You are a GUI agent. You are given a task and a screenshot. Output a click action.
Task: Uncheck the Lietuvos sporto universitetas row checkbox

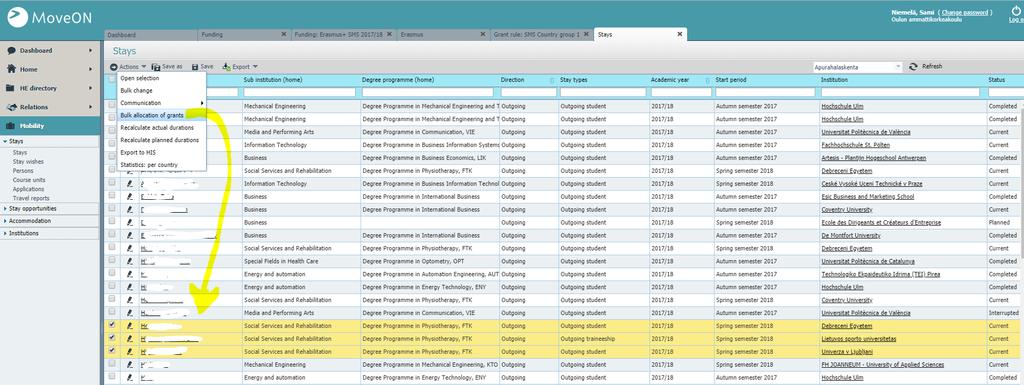[112, 337]
